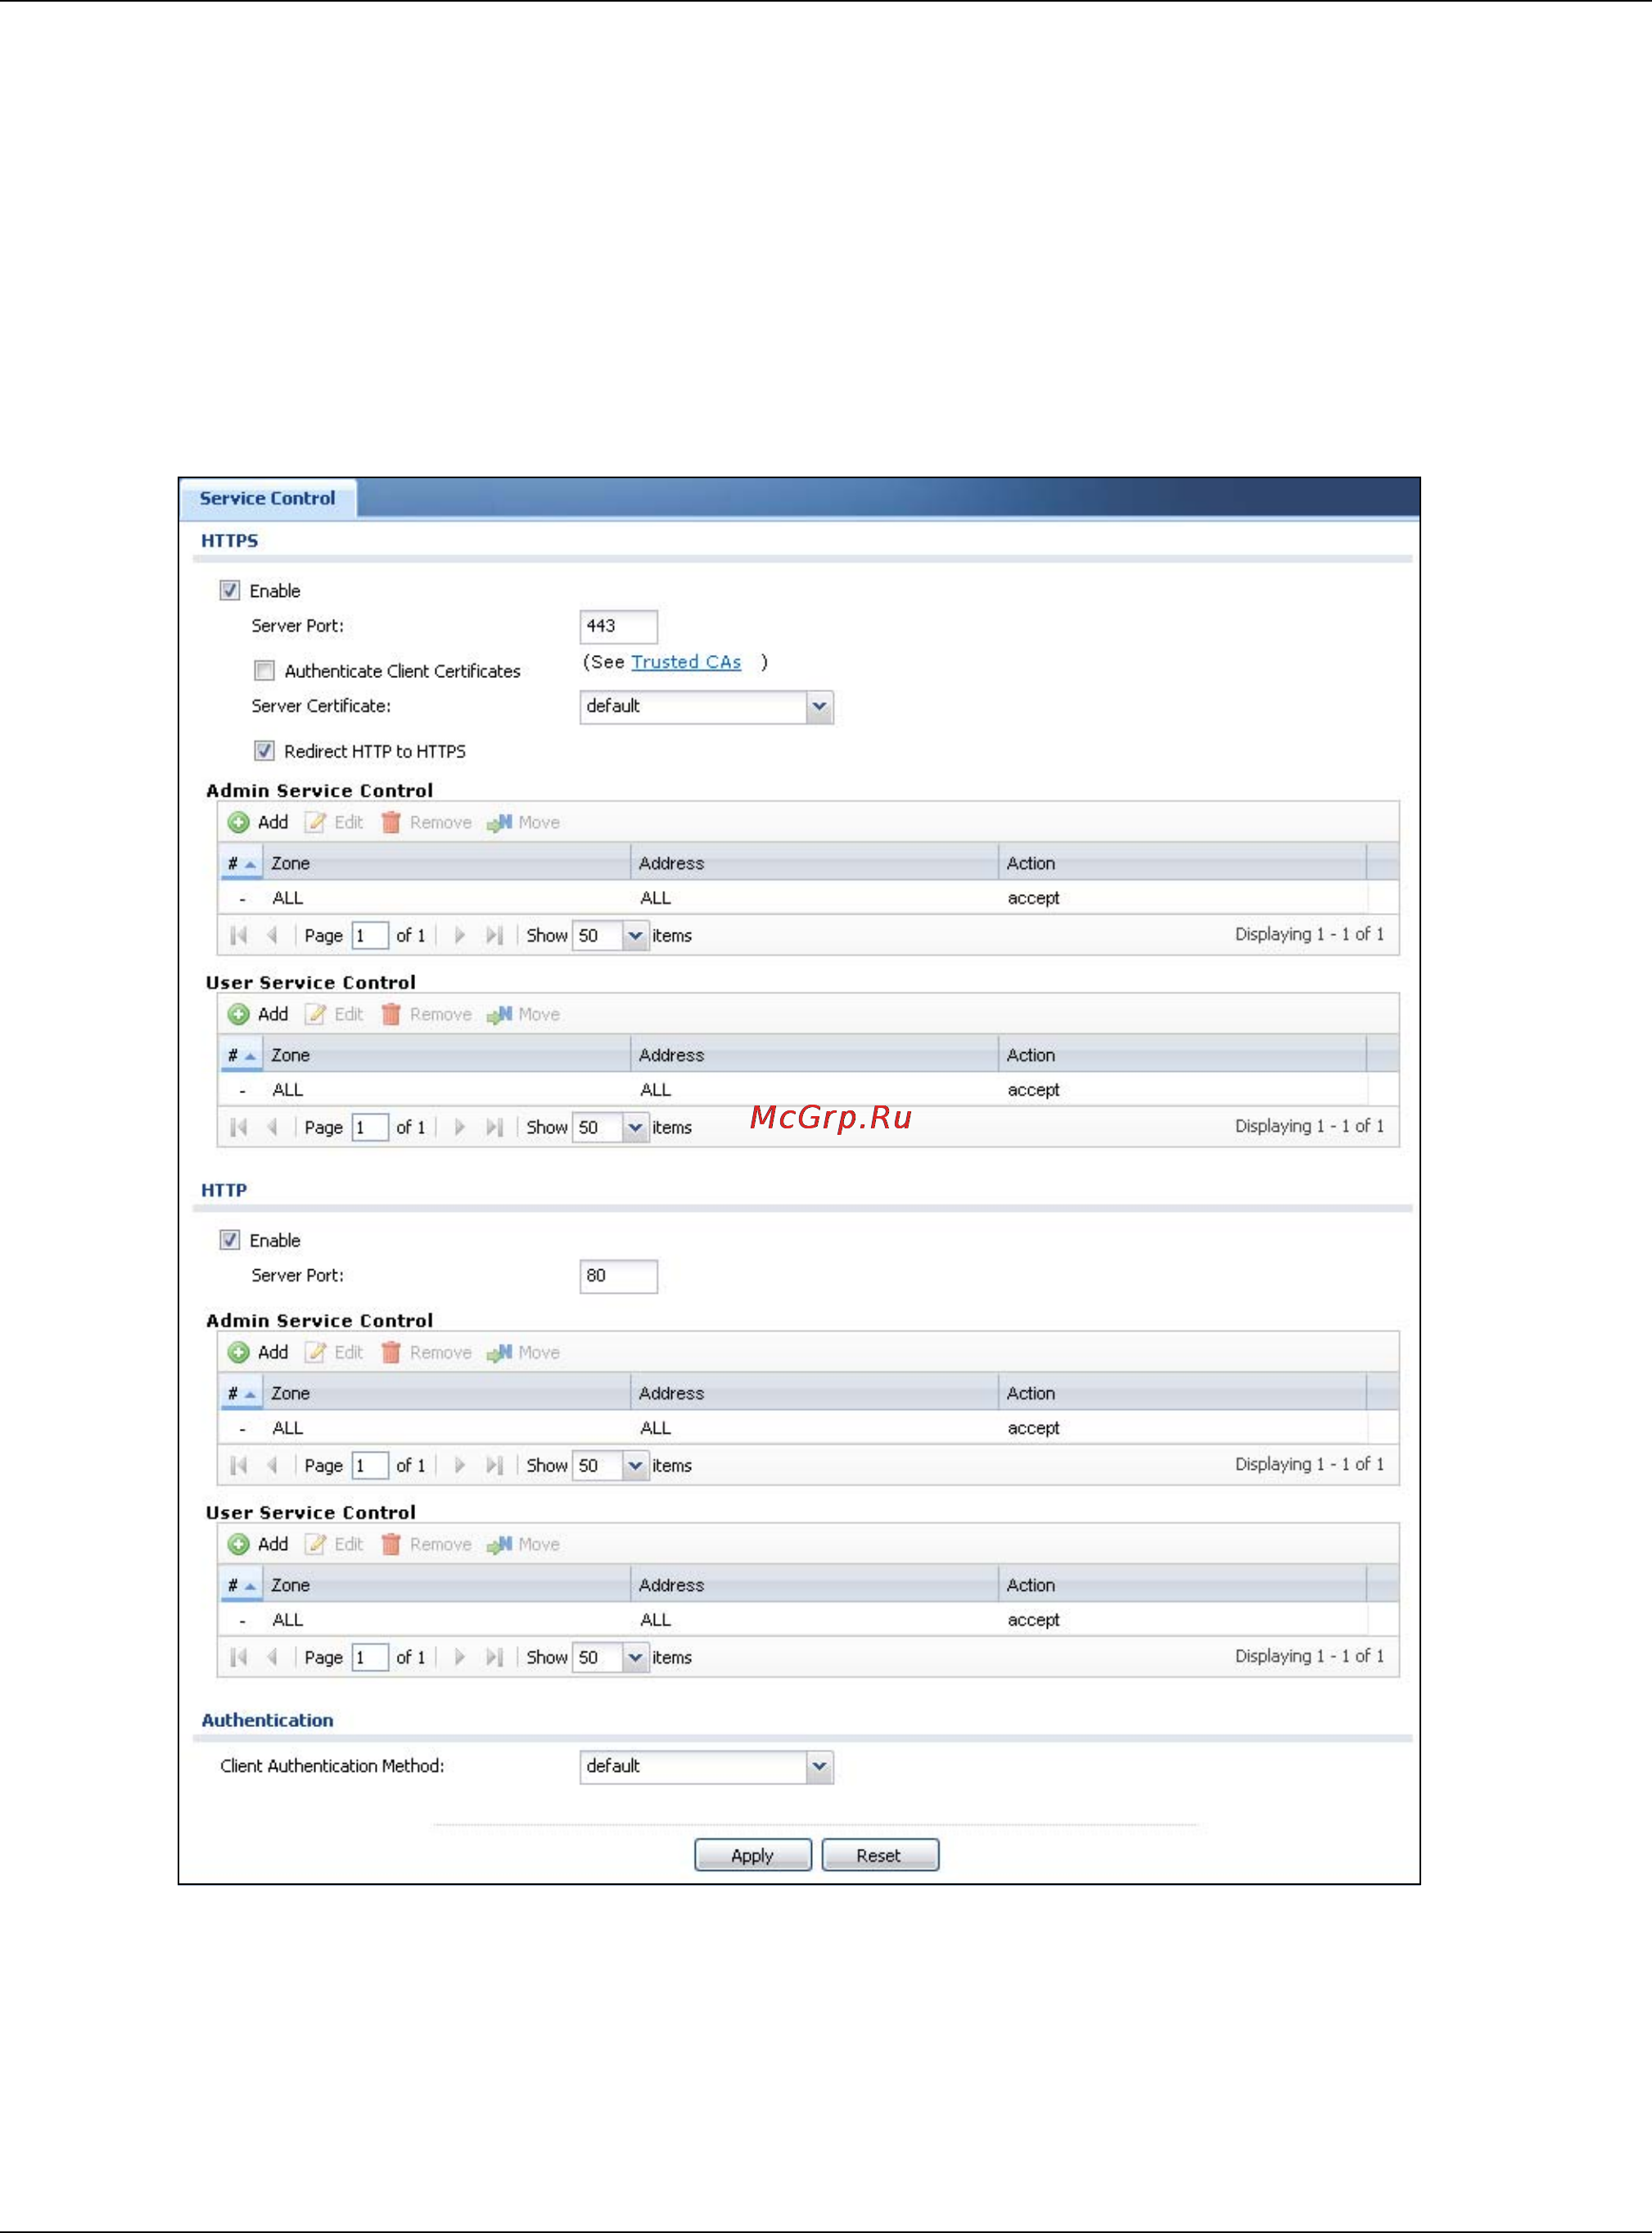The width and height of the screenshot is (1652, 2233).
Task: Click Apply button
Action: tap(752, 1855)
